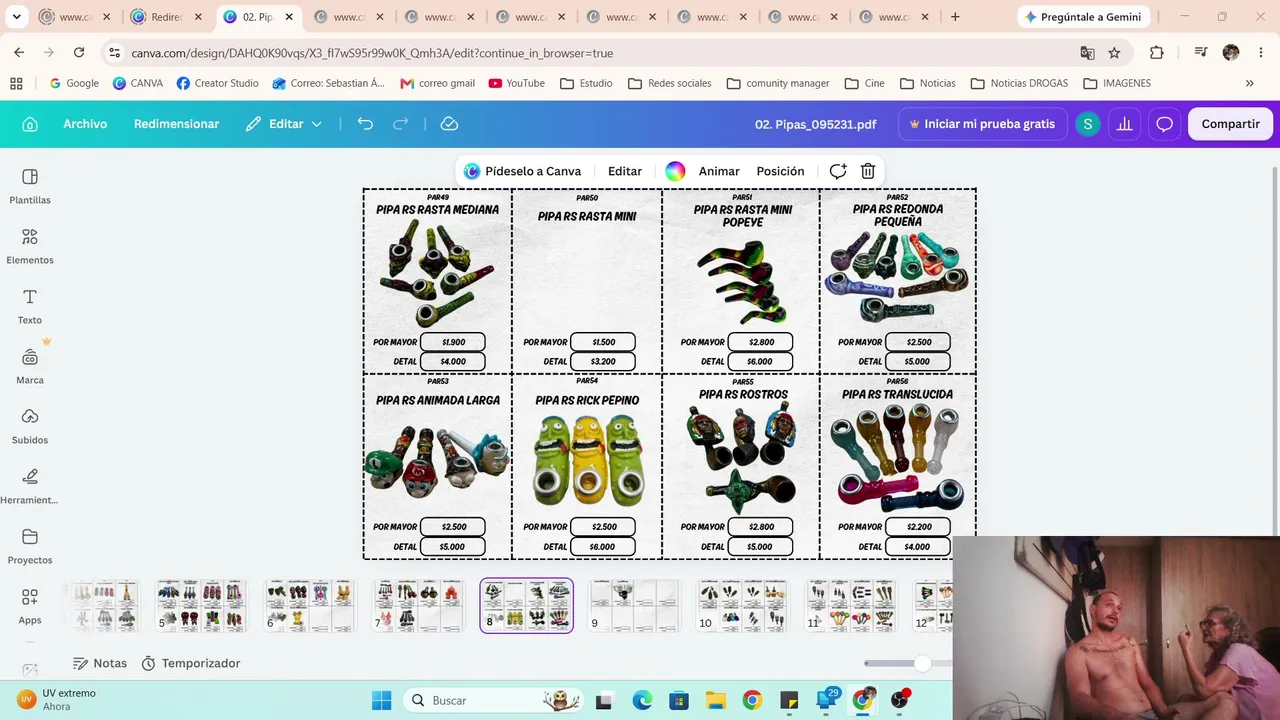Click Pregúntale a Gemini button
Screen dimensions: 1280x720
[x=1083, y=17]
